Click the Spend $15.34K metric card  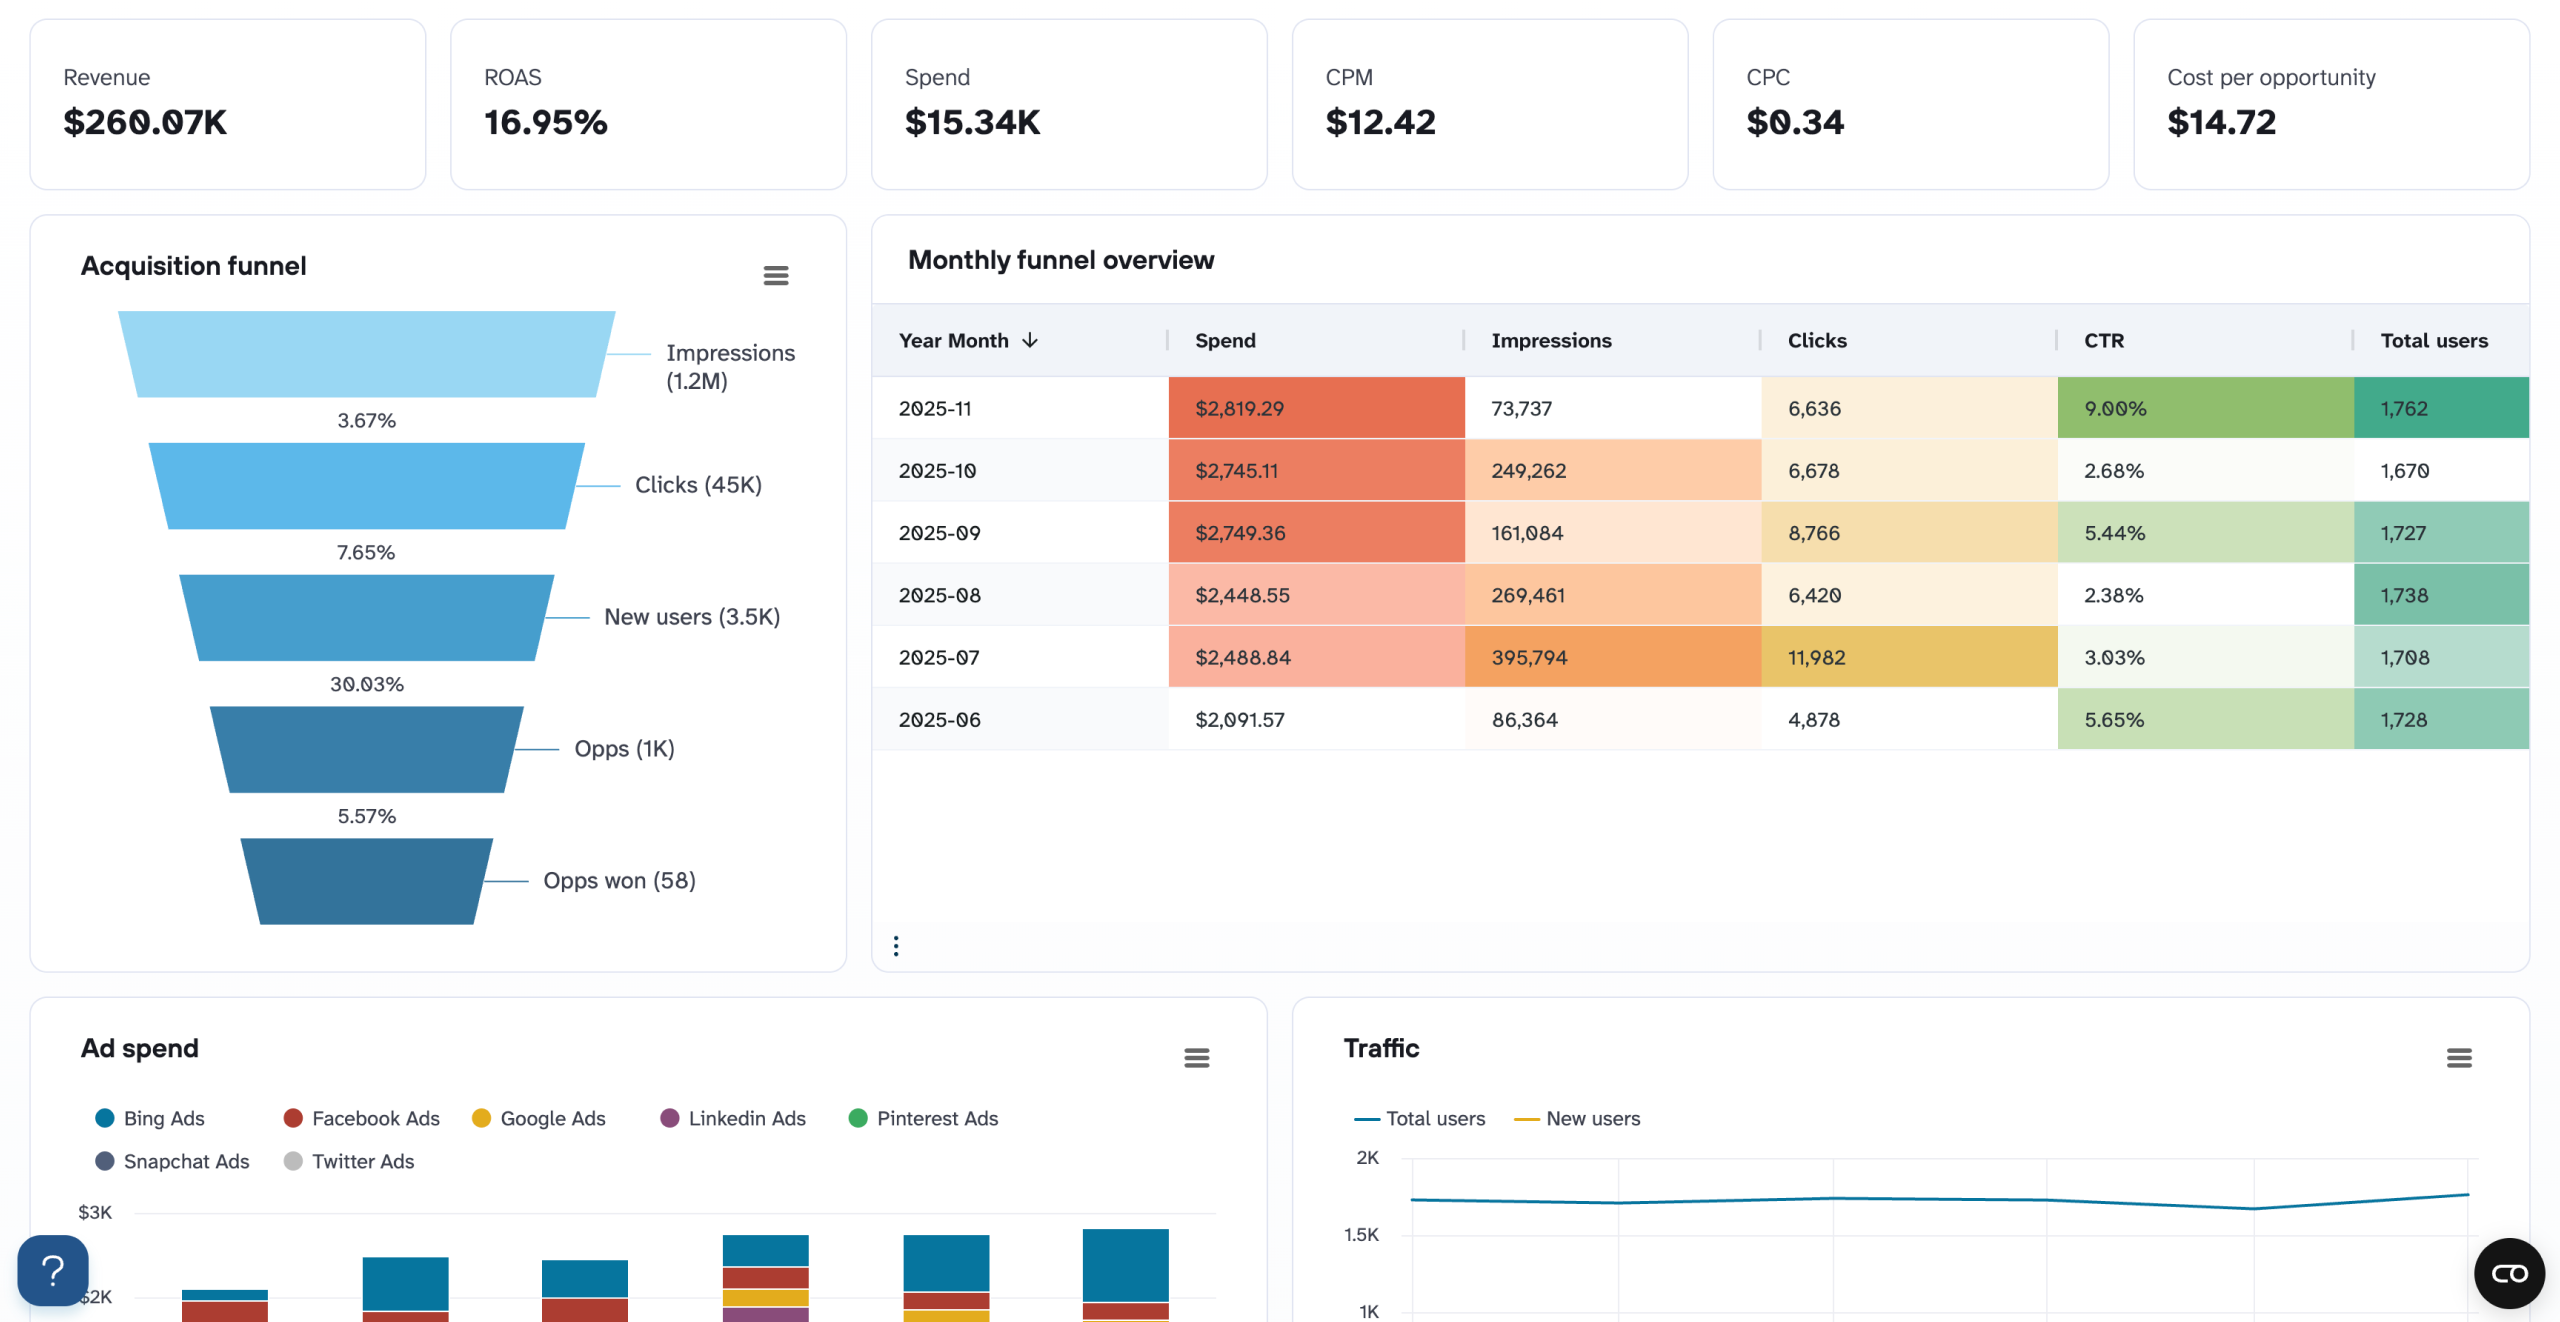coord(1070,104)
